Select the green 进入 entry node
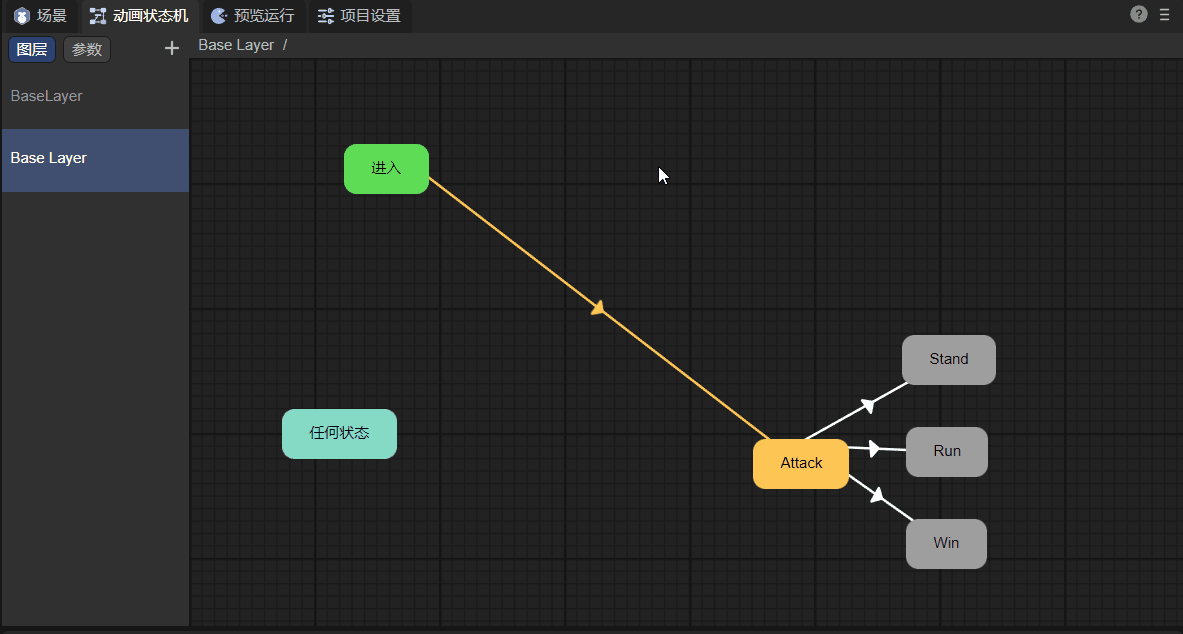Screen dimensions: 1183x634 (x=386, y=168)
